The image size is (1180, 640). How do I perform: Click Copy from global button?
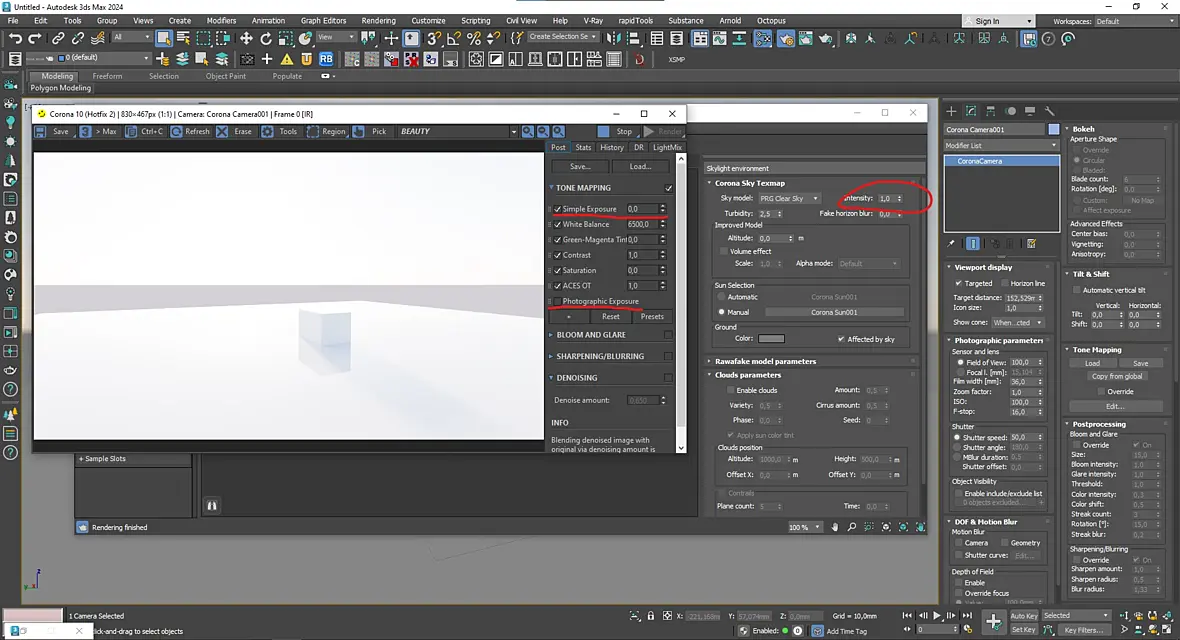coord(1117,376)
